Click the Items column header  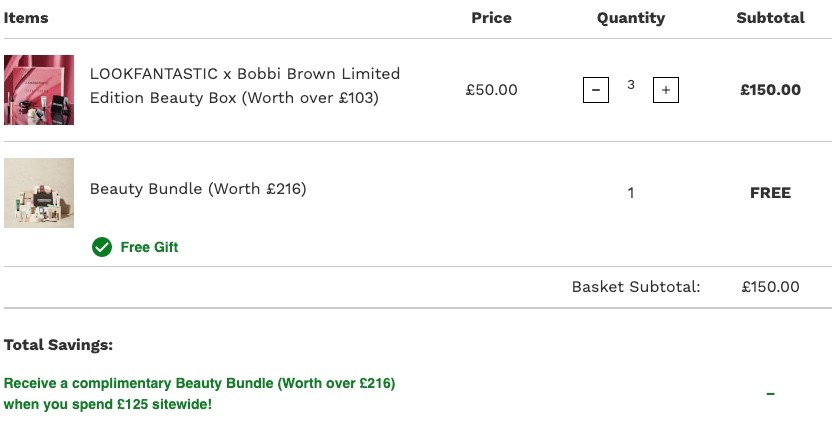tap(26, 18)
